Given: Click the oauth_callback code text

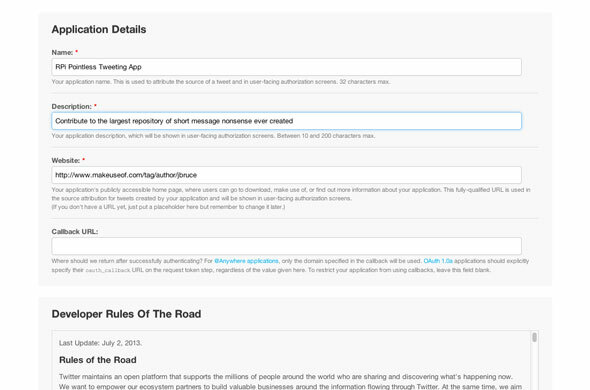Looking at the screenshot, I should [x=108, y=270].
